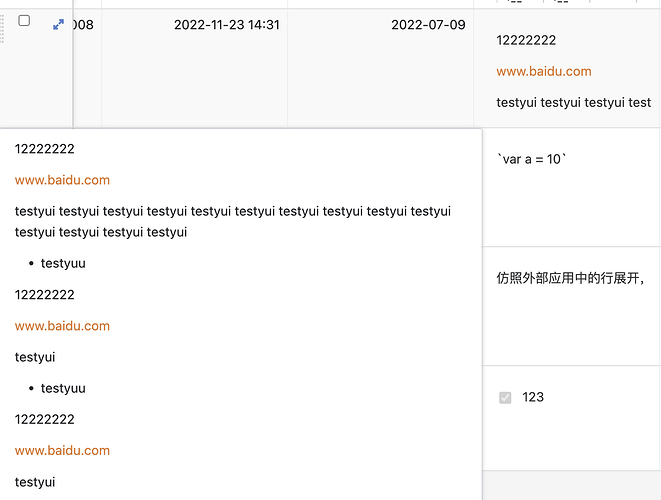Click the long repeated testyui paragraph in popup

point(233,221)
